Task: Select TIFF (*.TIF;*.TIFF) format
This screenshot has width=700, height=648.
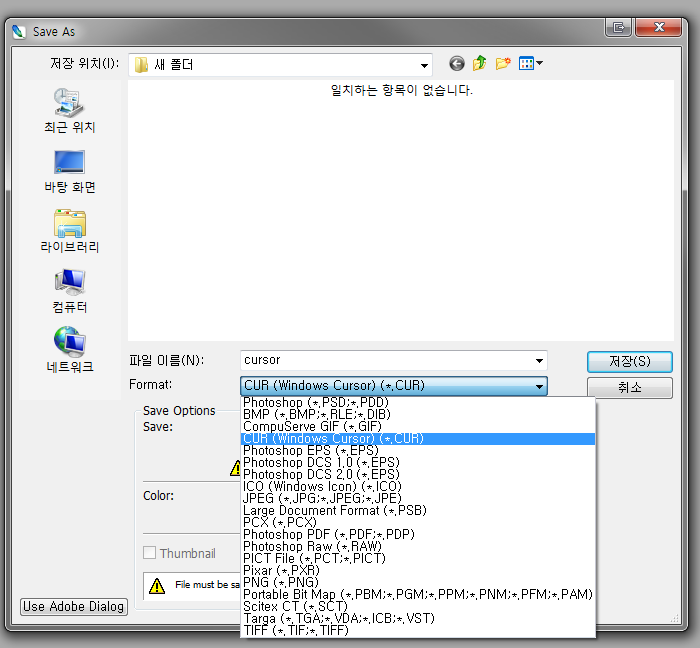Action: tap(418, 631)
